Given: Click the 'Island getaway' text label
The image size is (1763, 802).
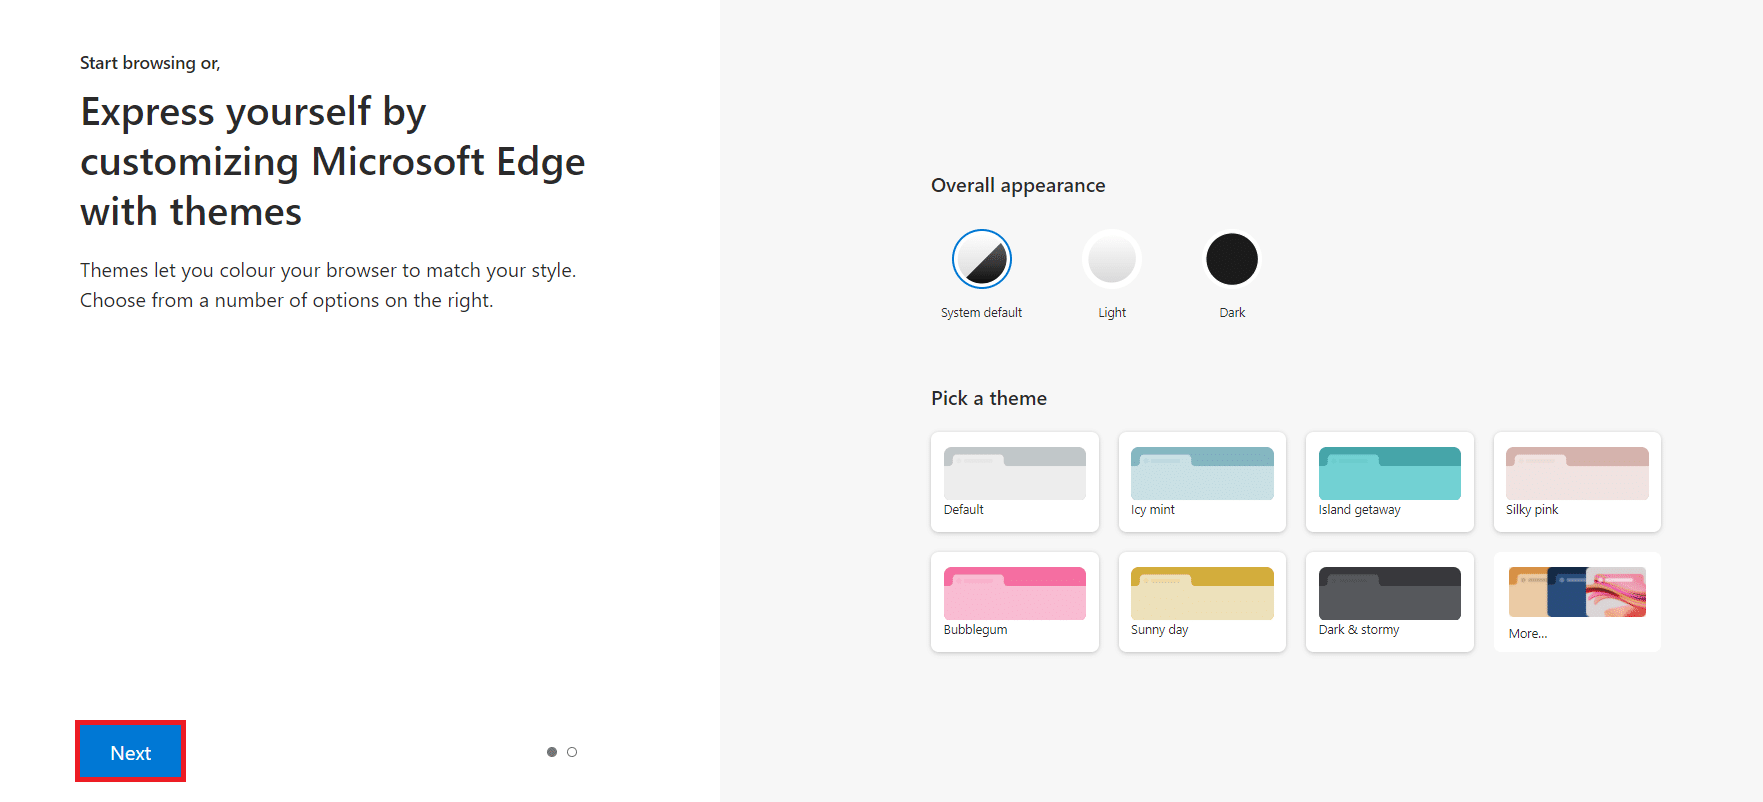Looking at the screenshot, I should [x=1359, y=510].
